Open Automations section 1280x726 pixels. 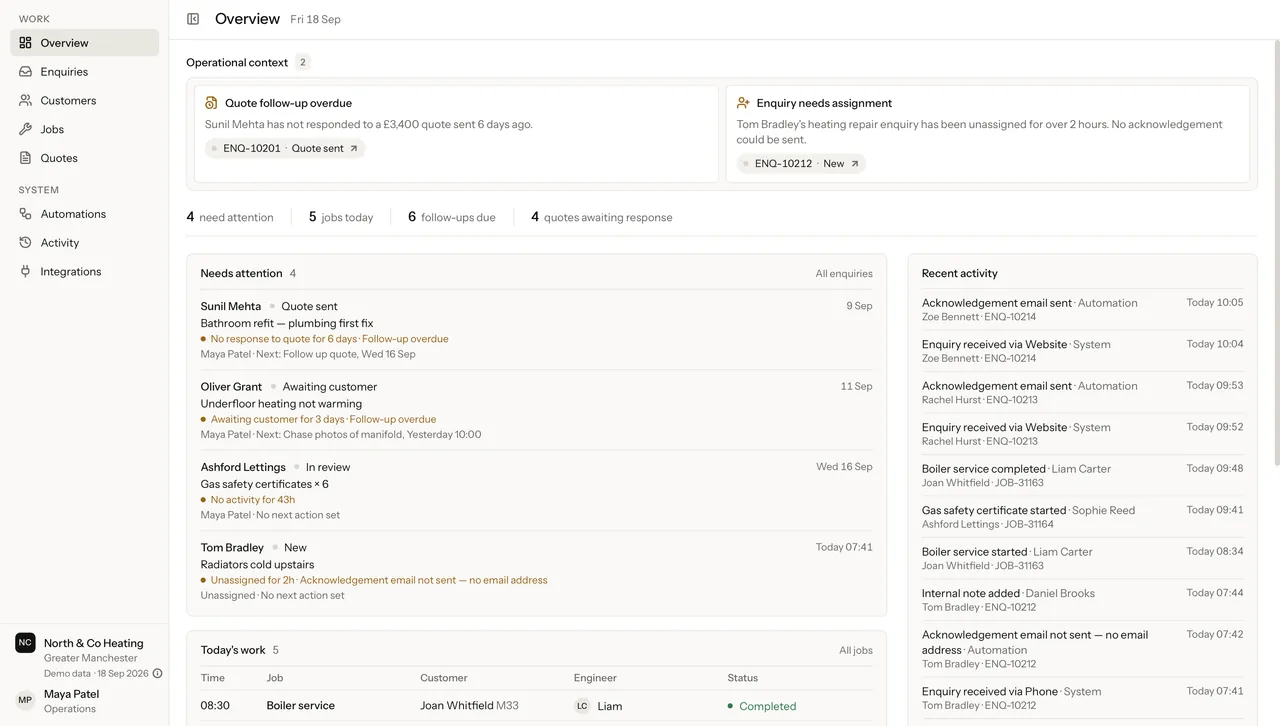[x=84, y=214]
